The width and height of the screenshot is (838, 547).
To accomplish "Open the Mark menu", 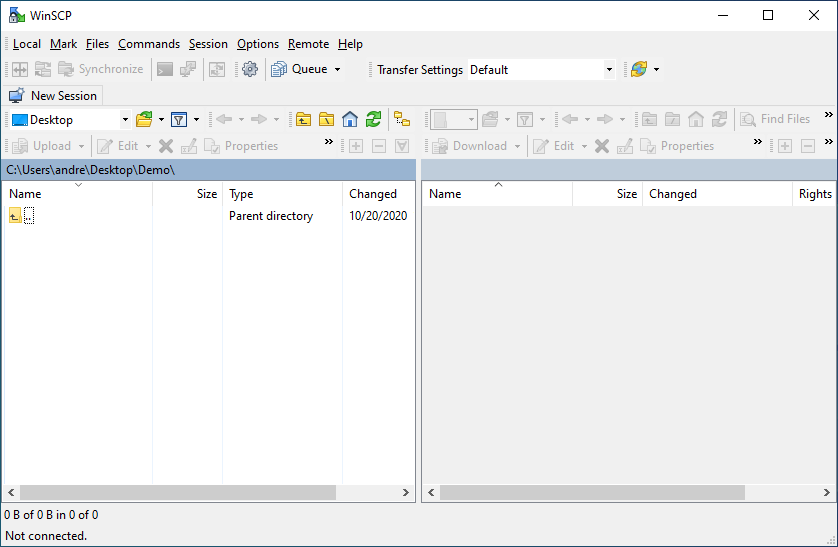I will tap(63, 44).
